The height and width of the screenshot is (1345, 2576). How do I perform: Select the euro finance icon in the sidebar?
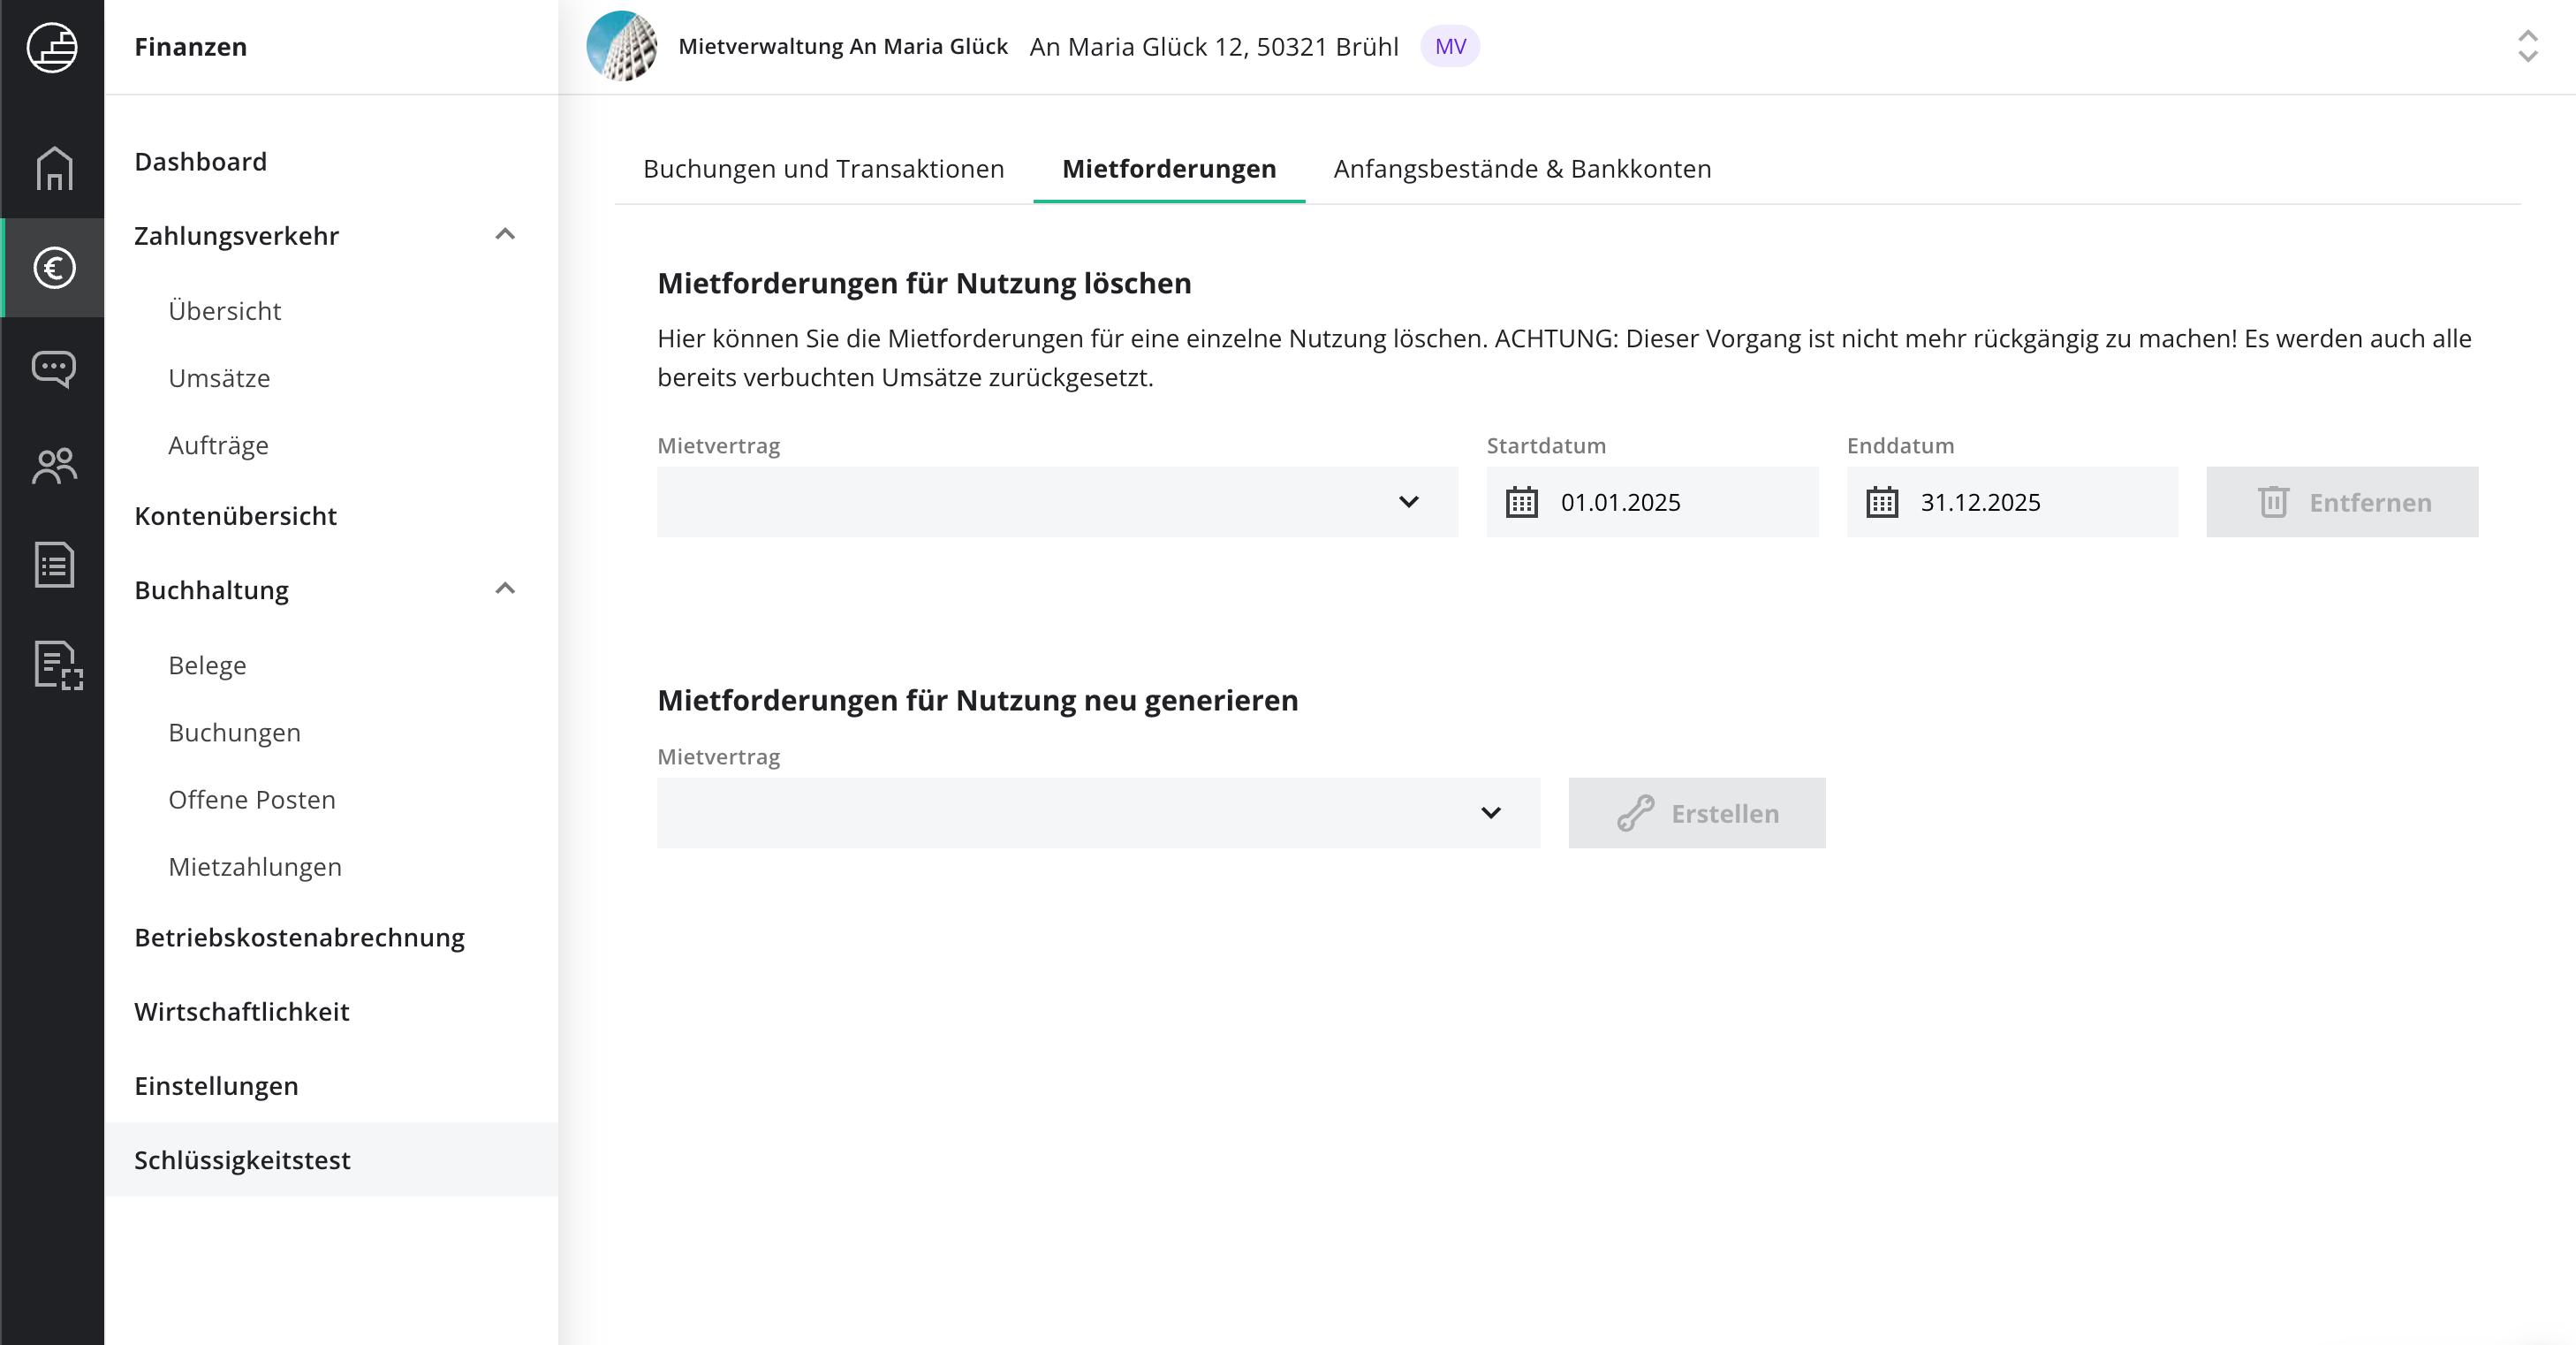tap(54, 268)
